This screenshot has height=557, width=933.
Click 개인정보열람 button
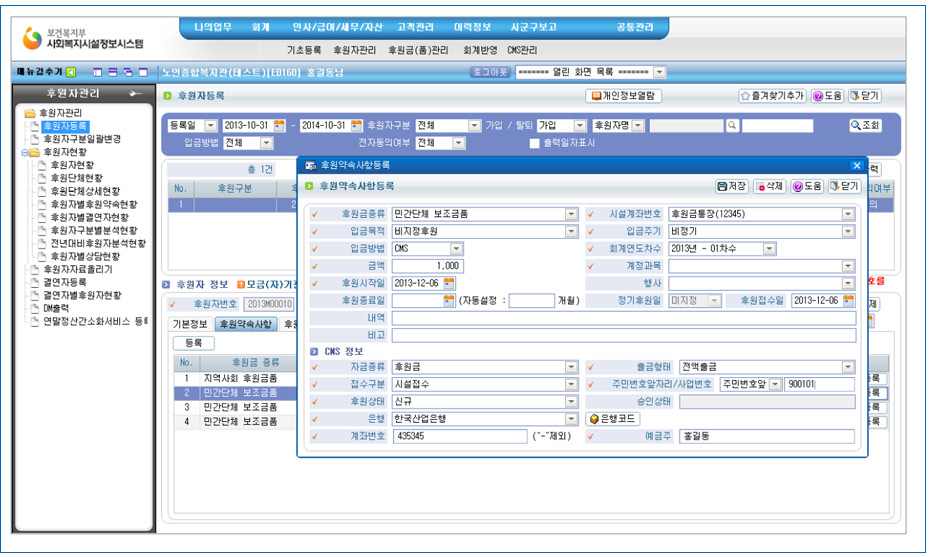624,96
